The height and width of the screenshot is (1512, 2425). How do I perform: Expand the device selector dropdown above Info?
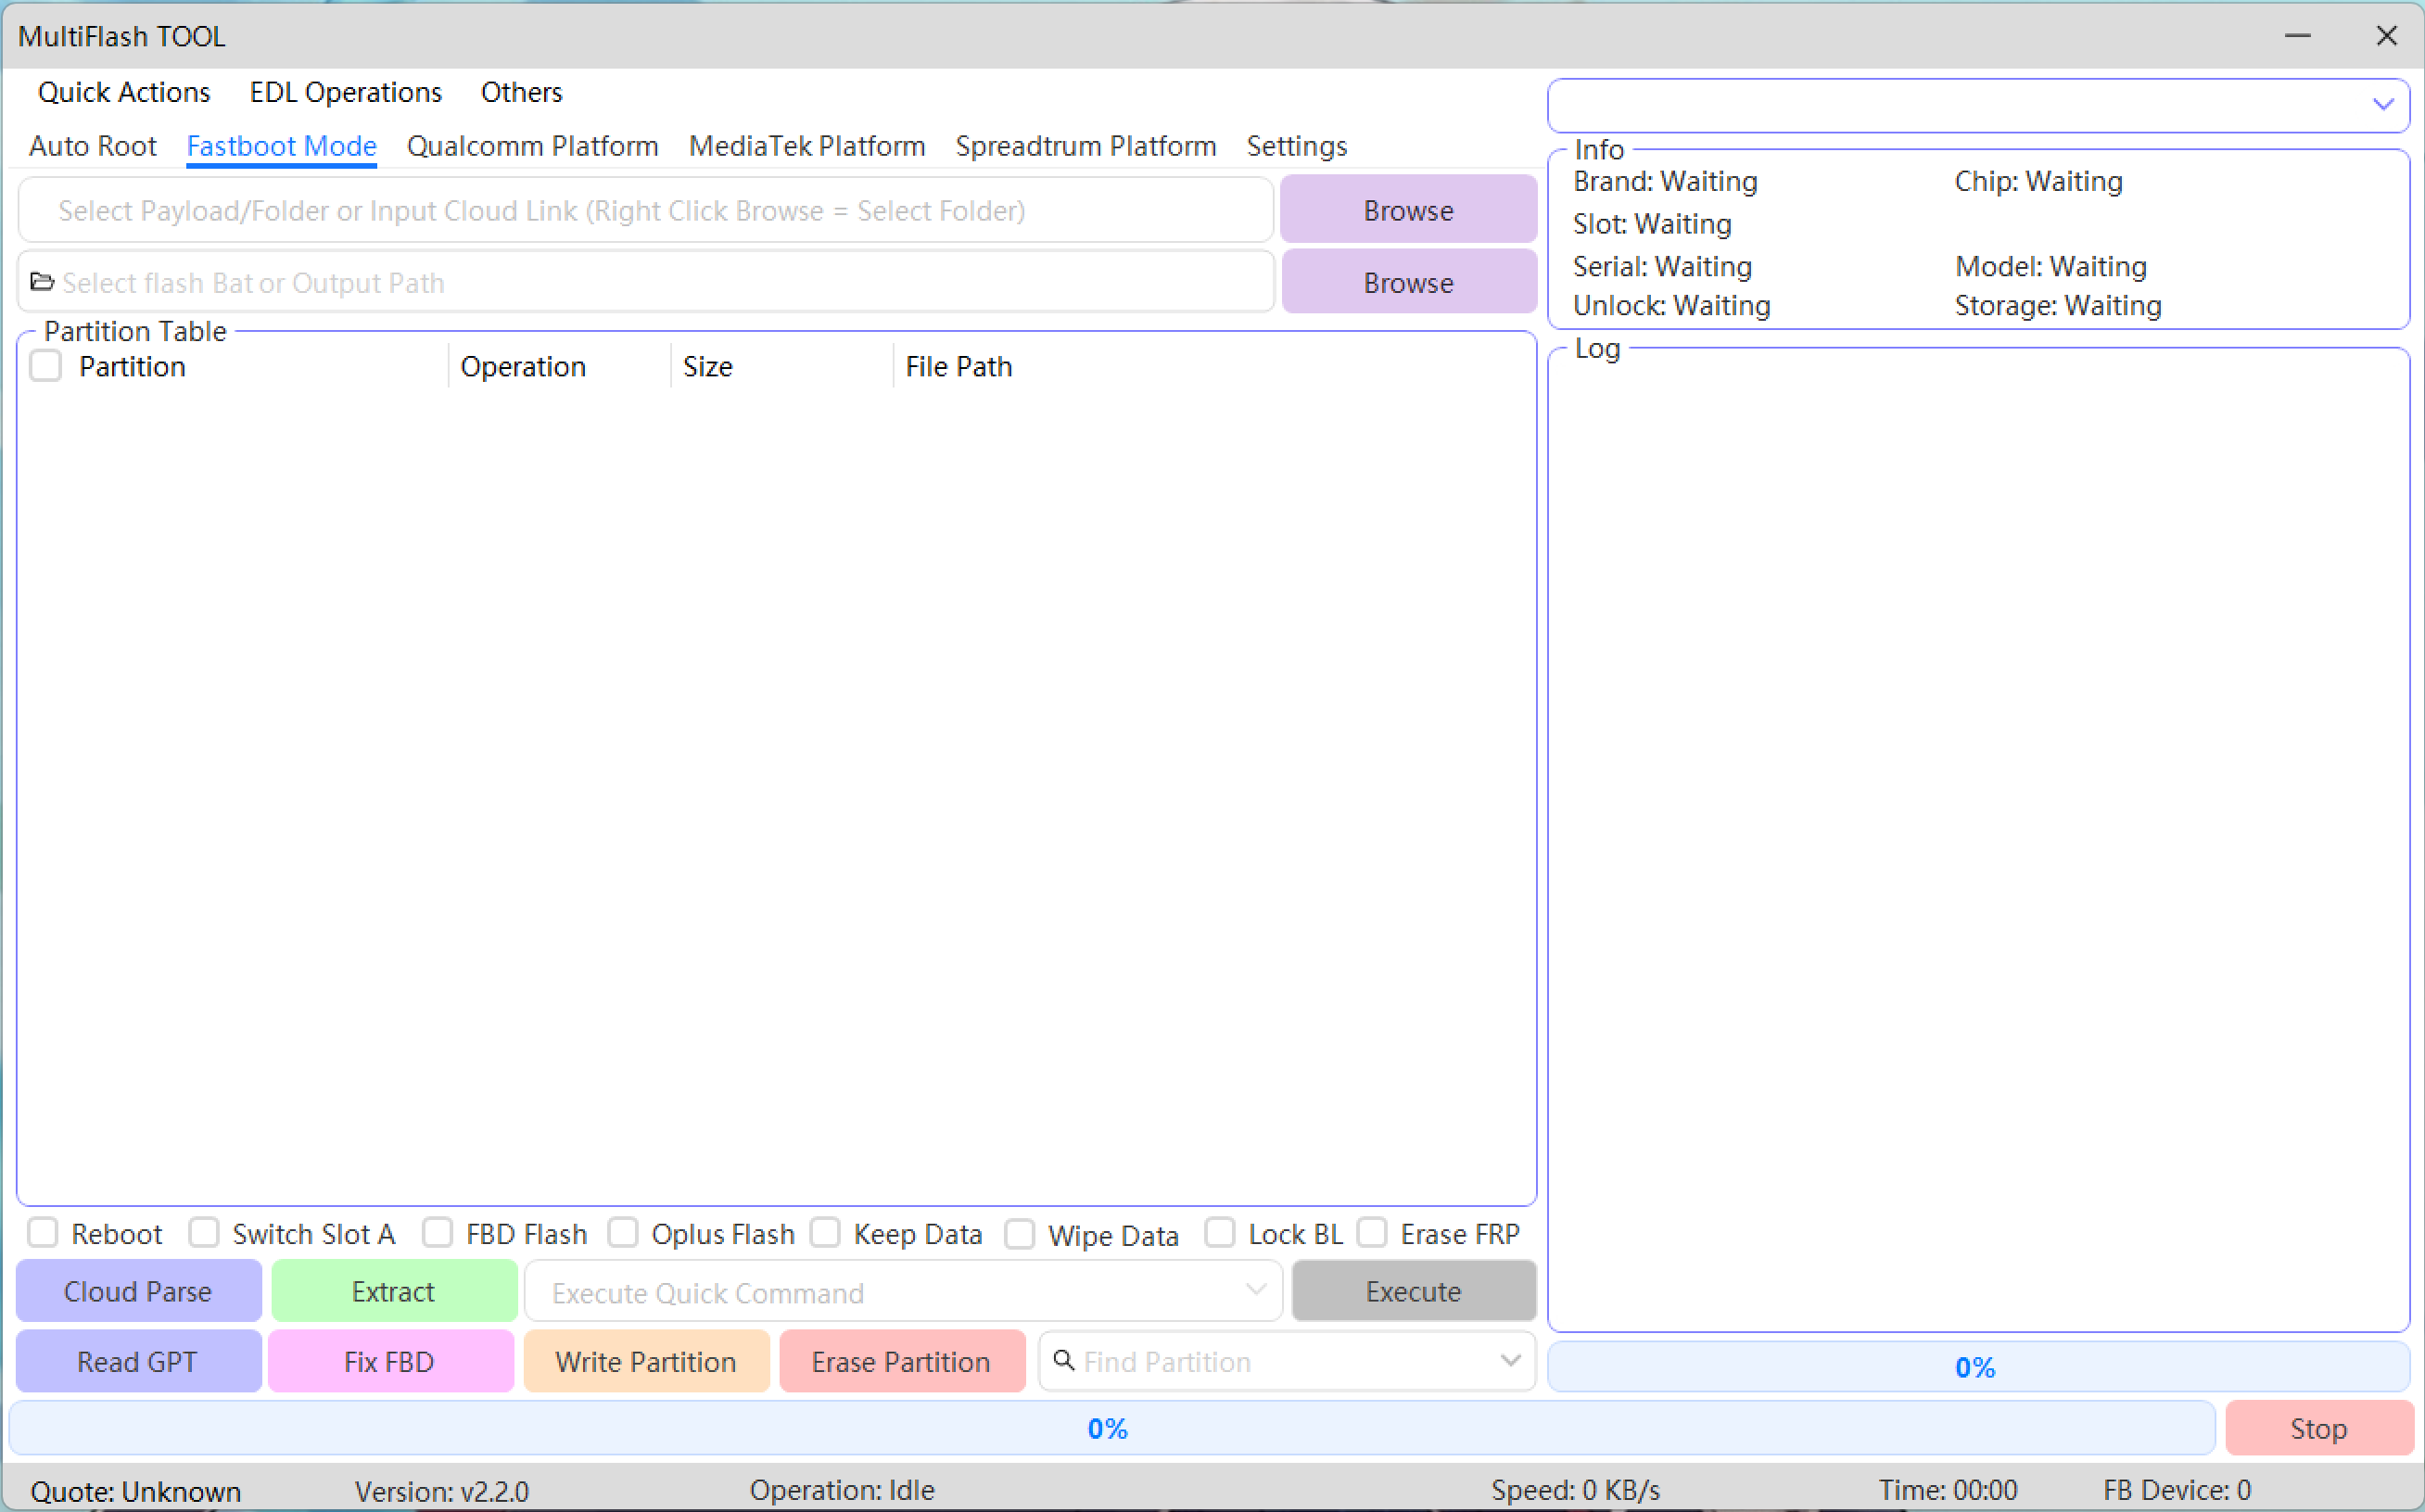[x=2383, y=105]
